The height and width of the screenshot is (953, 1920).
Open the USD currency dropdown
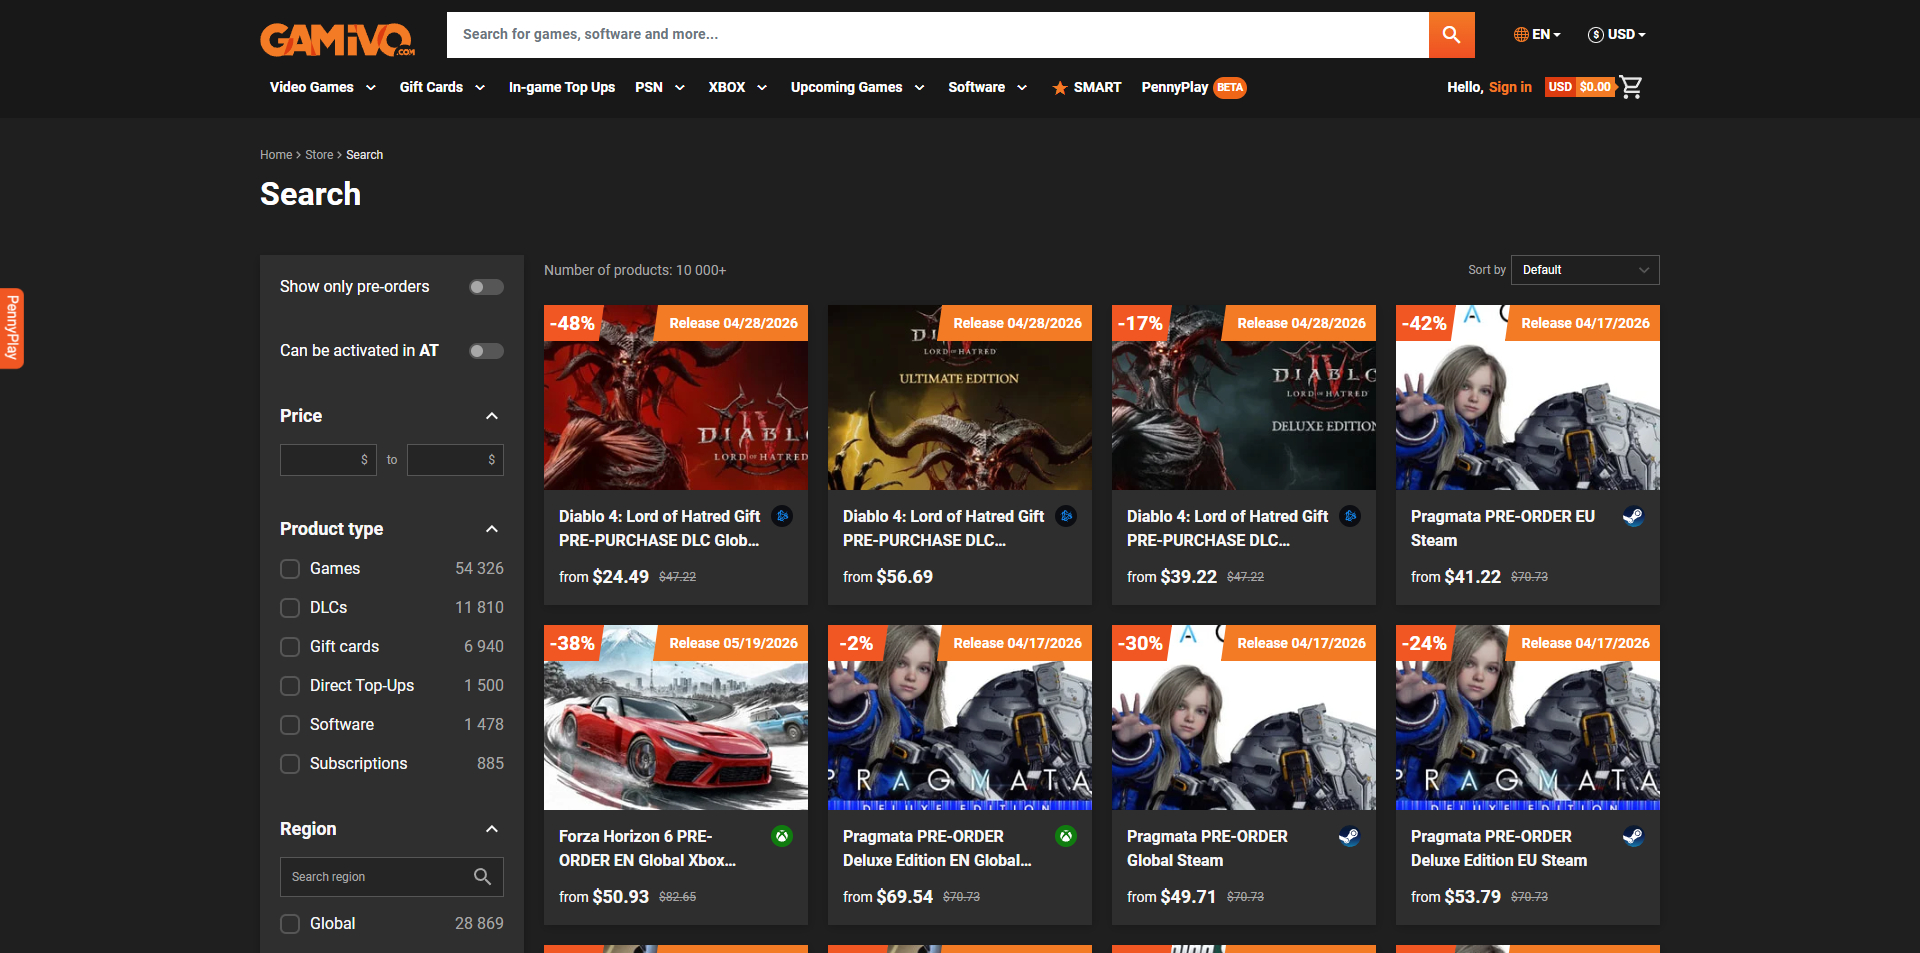[x=1617, y=35]
